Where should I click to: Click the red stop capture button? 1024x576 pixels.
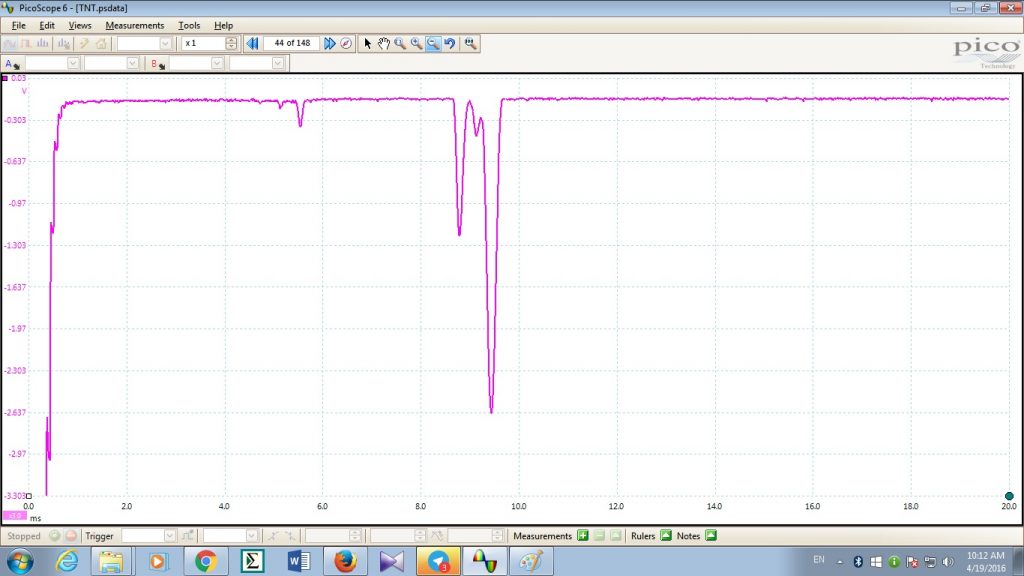coord(71,536)
